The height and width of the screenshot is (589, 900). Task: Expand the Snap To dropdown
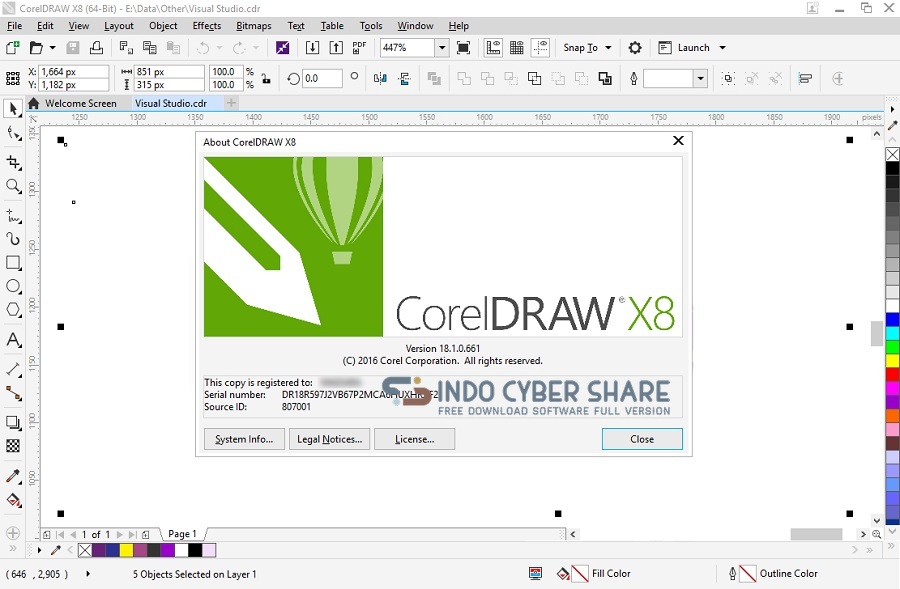608,48
